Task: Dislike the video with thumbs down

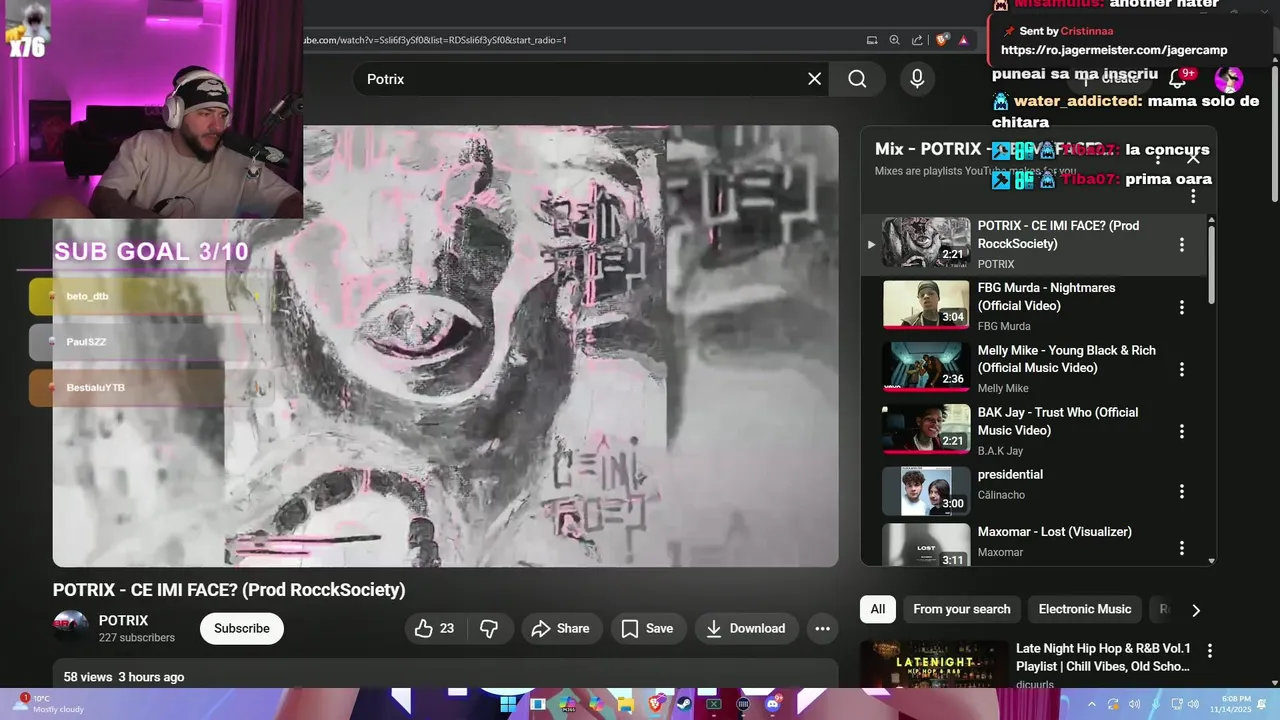Action: point(490,628)
